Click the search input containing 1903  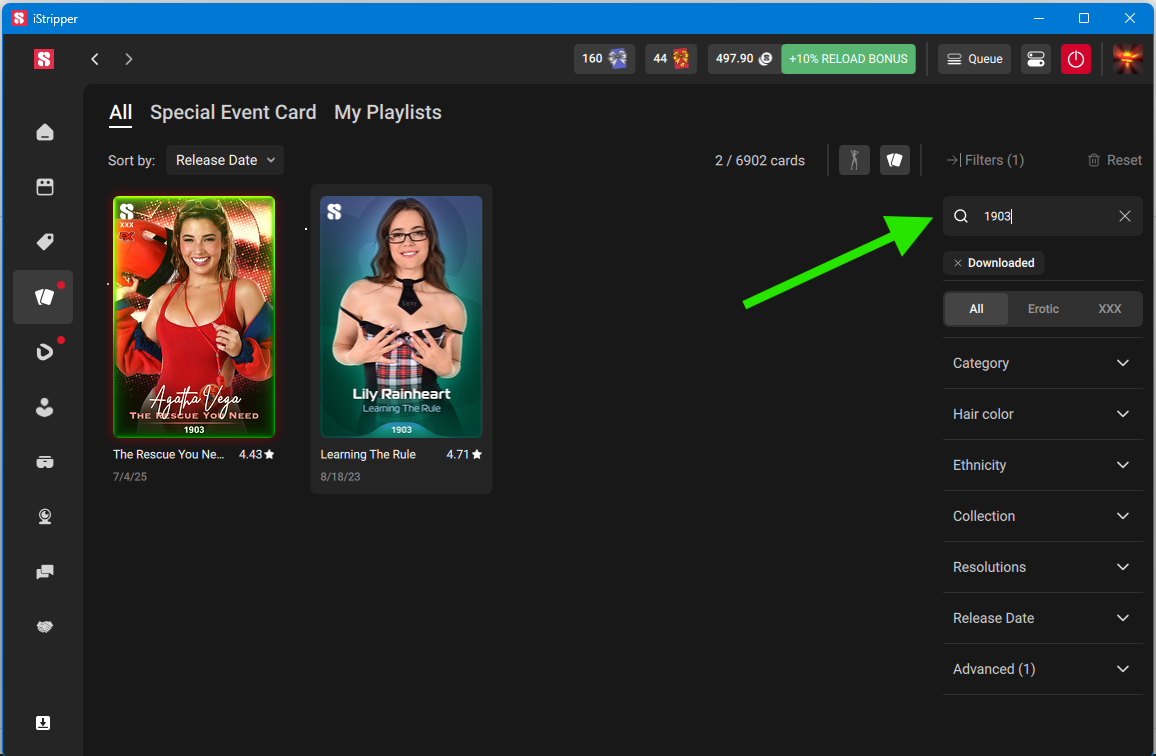pyautogui.click(x=1040, y=216)
